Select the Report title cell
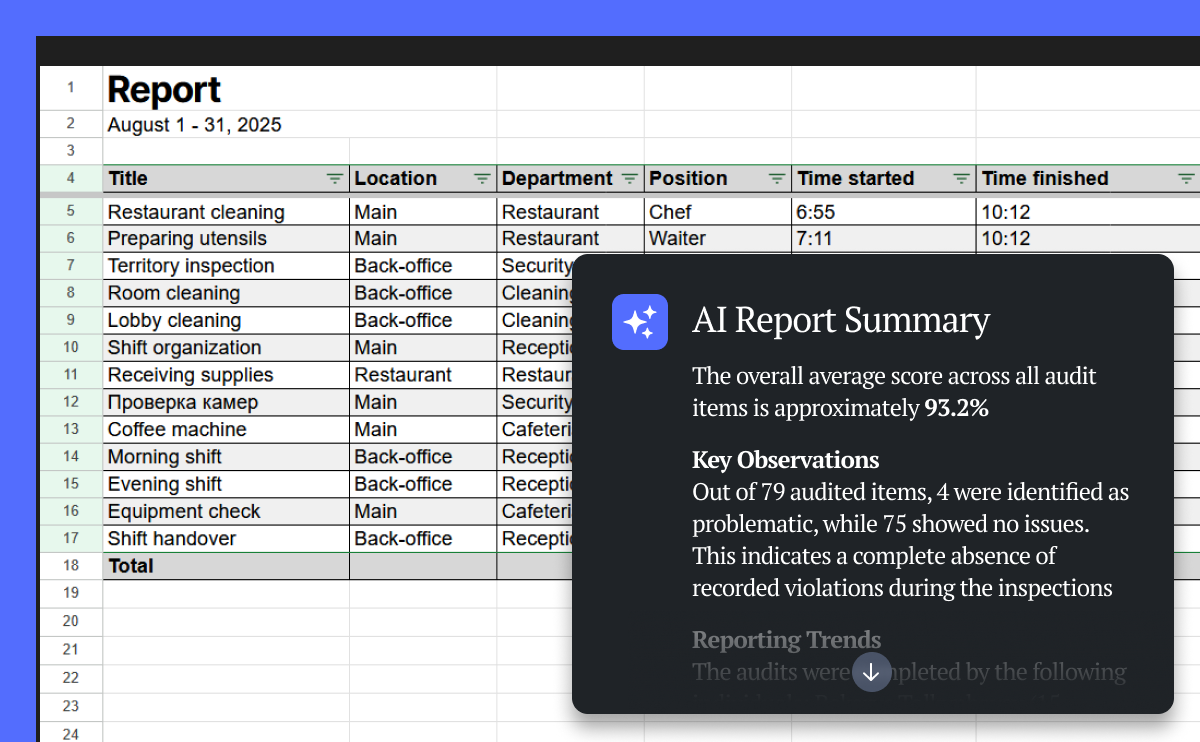This screenshot has height=742, width=1200. click(x=164, y=90)
